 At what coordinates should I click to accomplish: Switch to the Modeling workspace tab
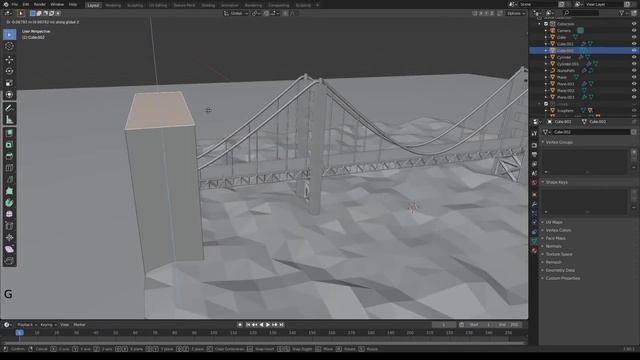(113, 5)
